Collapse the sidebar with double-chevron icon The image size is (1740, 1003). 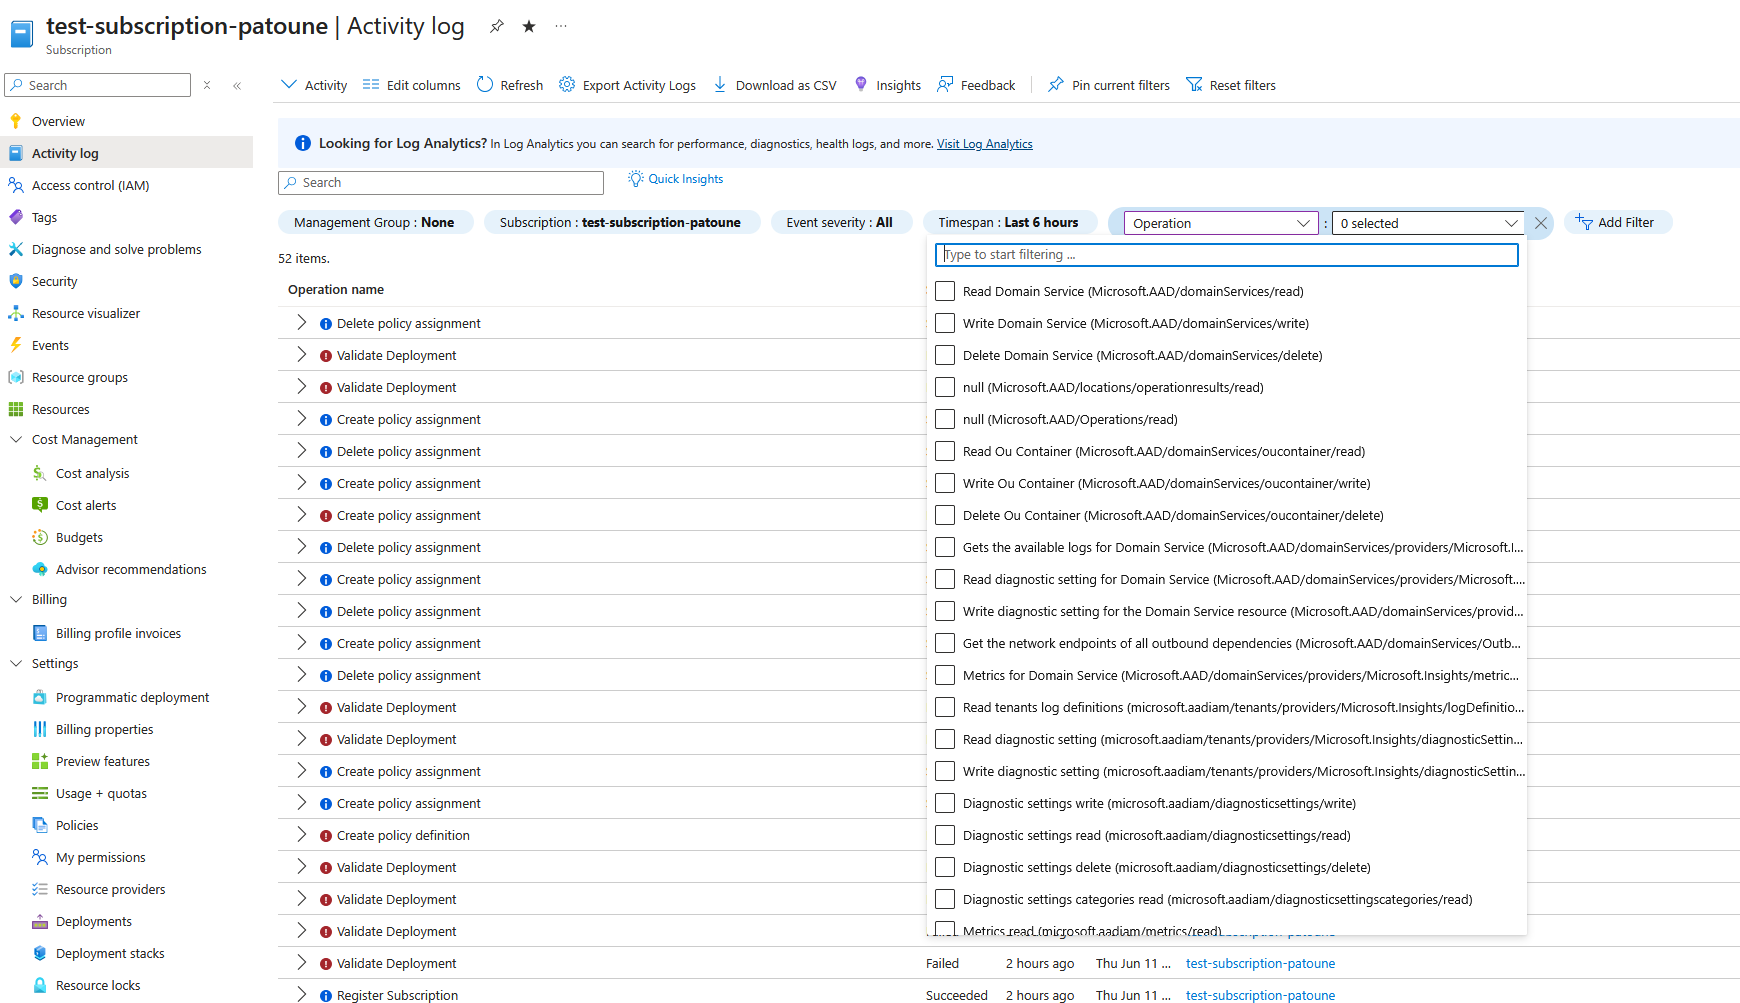point(237,86)
